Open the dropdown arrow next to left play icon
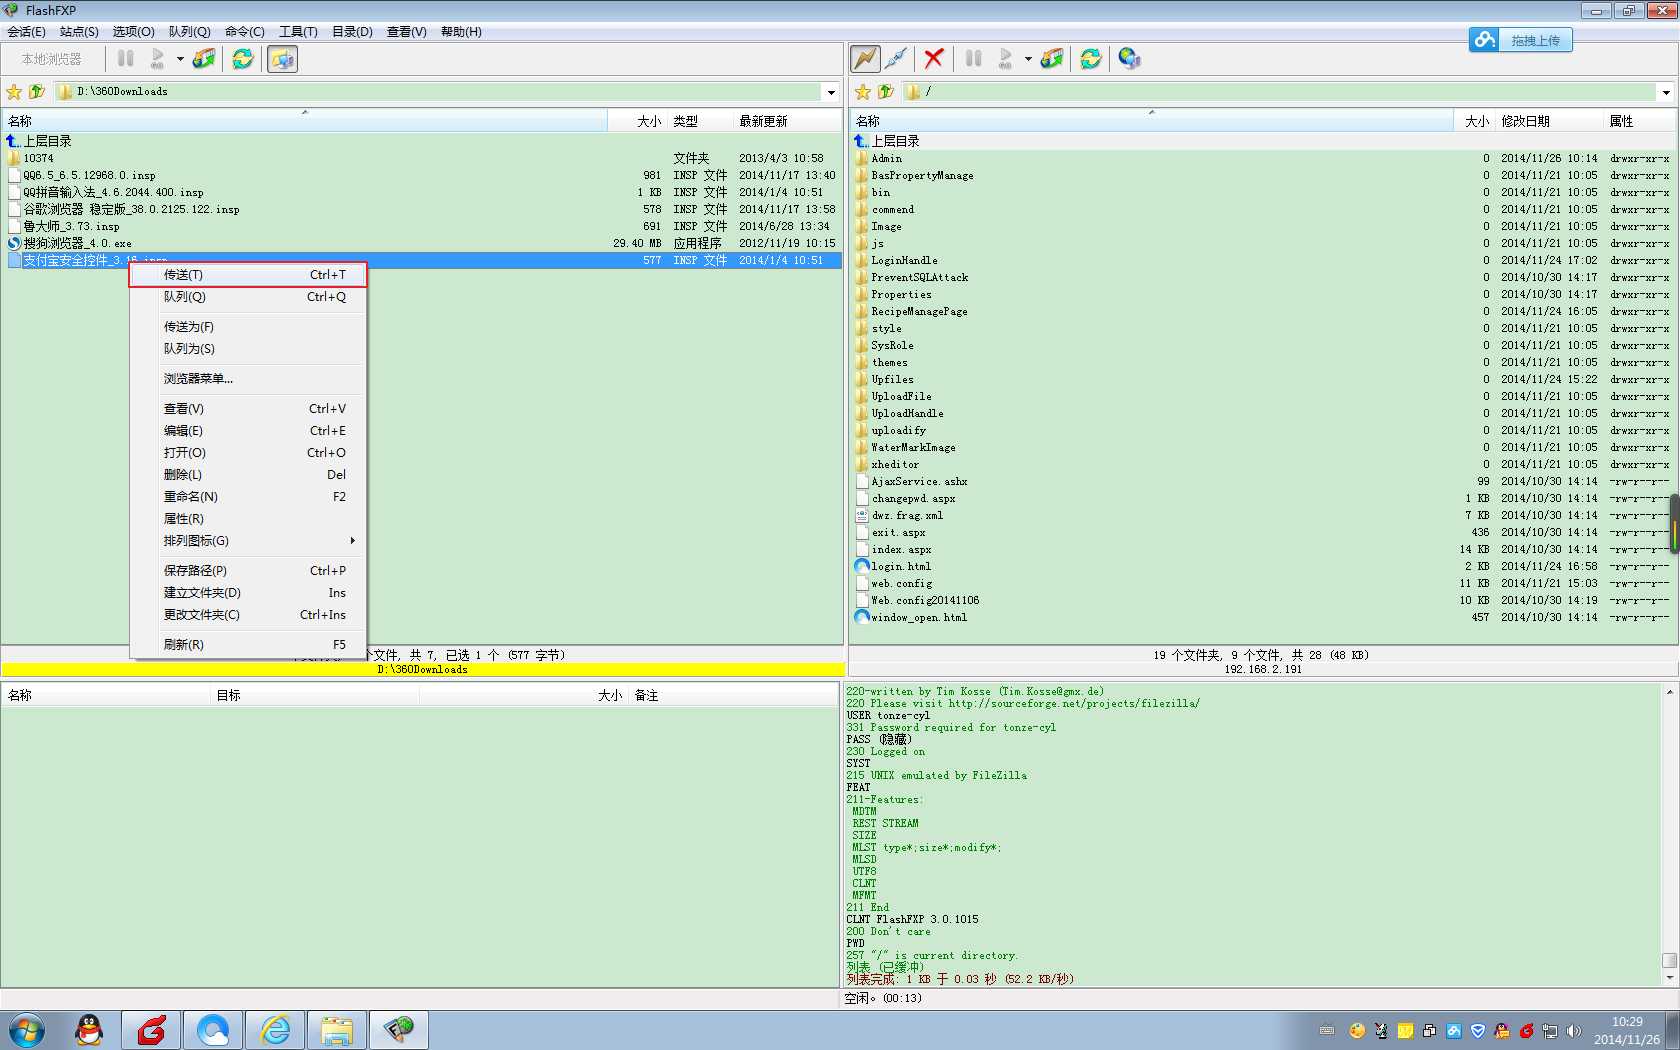The width and height of the screenshot is (1680, 1050). click(x=180, y=59)
